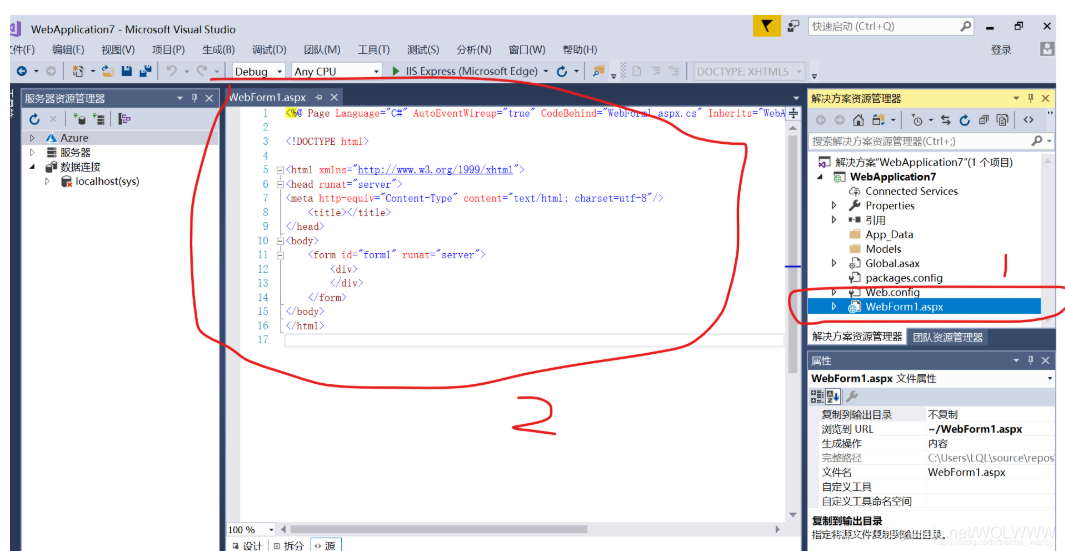Click the Azure services icon in Server Explorer toolbar
This screenshot has height=551, width=1065.
pyautogui.click(x=124, y=119)
